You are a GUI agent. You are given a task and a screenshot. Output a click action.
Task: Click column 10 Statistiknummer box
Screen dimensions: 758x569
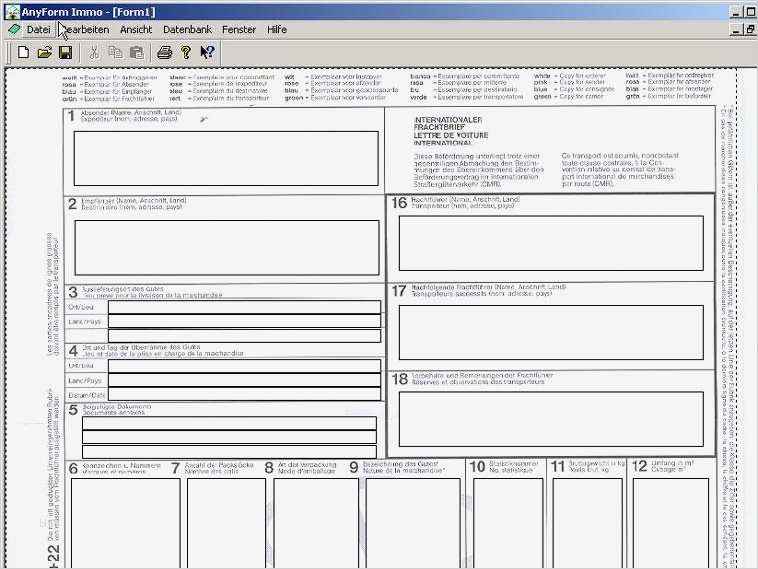(508, 523)
